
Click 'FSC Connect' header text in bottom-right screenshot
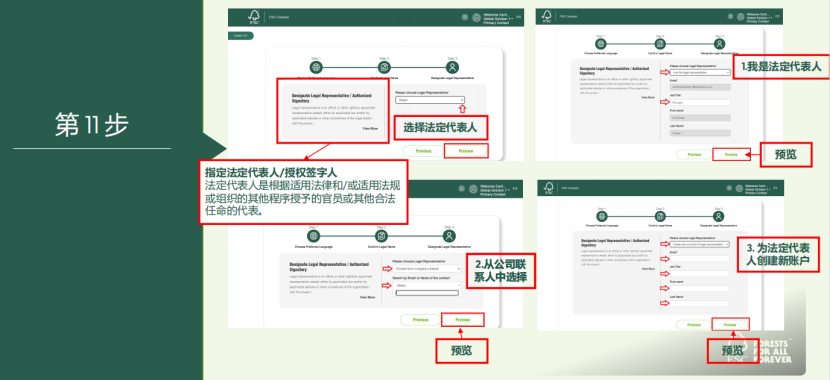(570, 188)
